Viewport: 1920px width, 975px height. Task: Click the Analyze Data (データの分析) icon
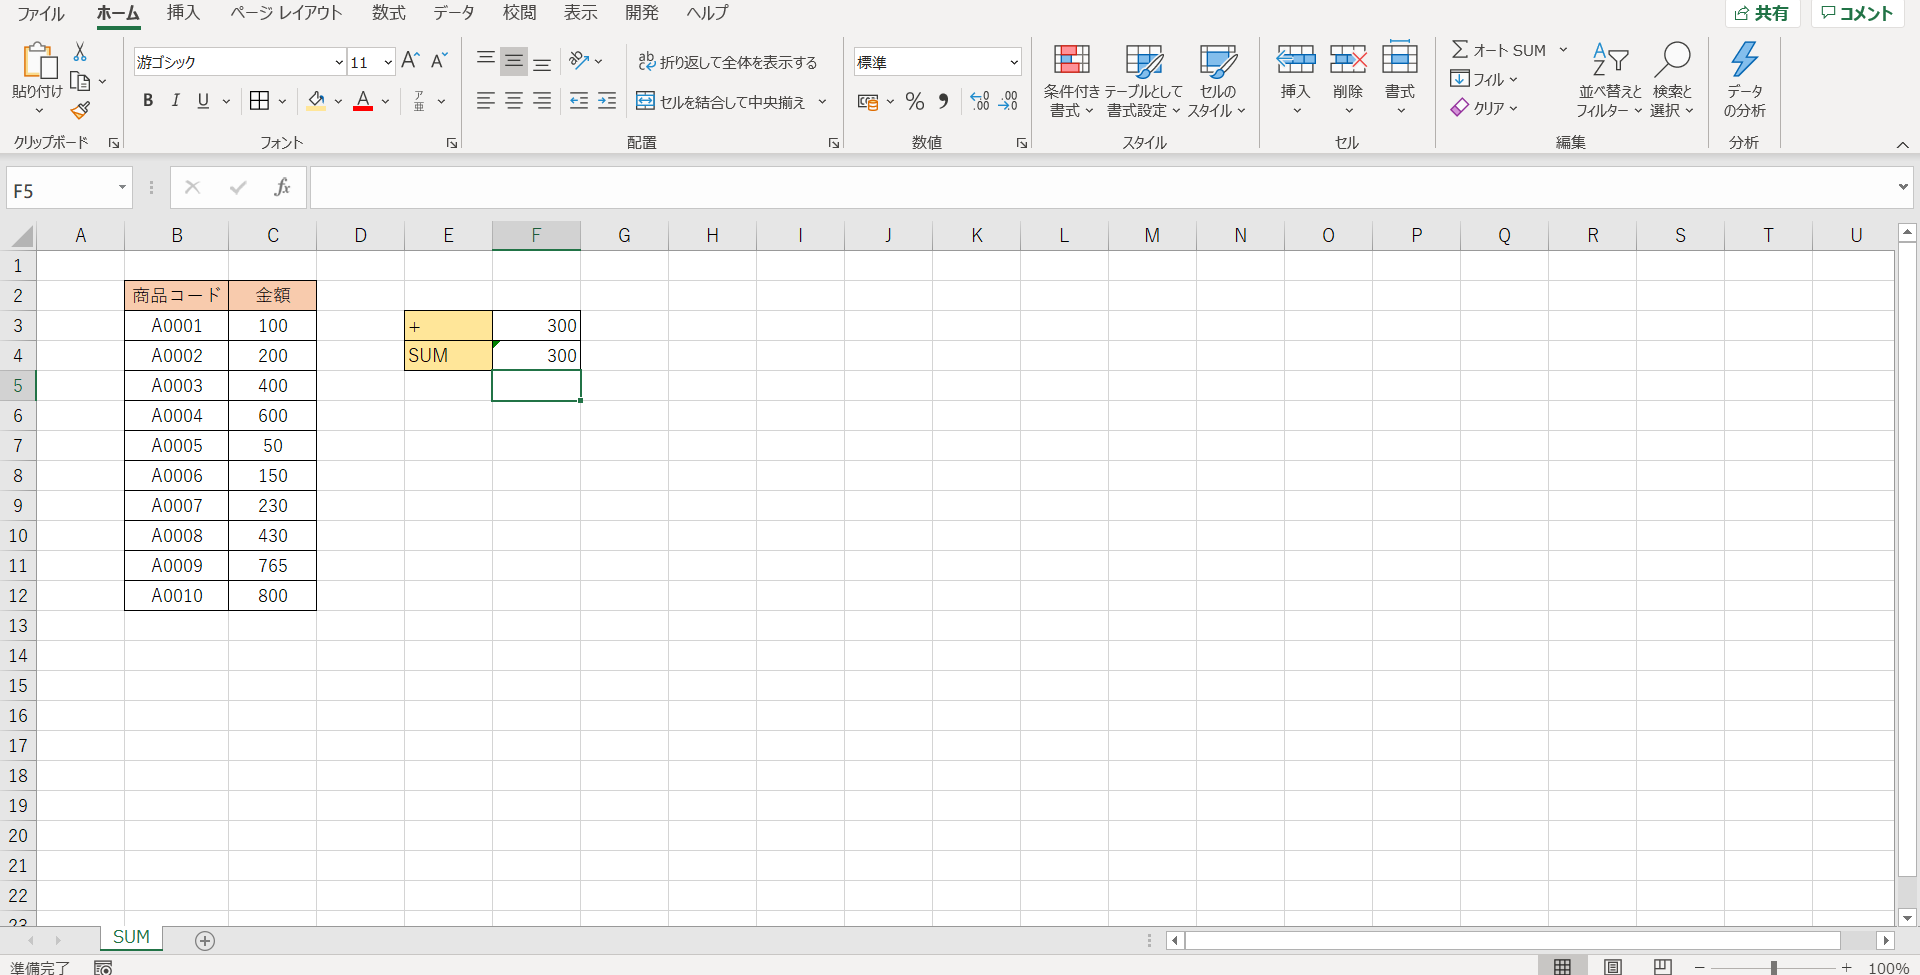1744,80
